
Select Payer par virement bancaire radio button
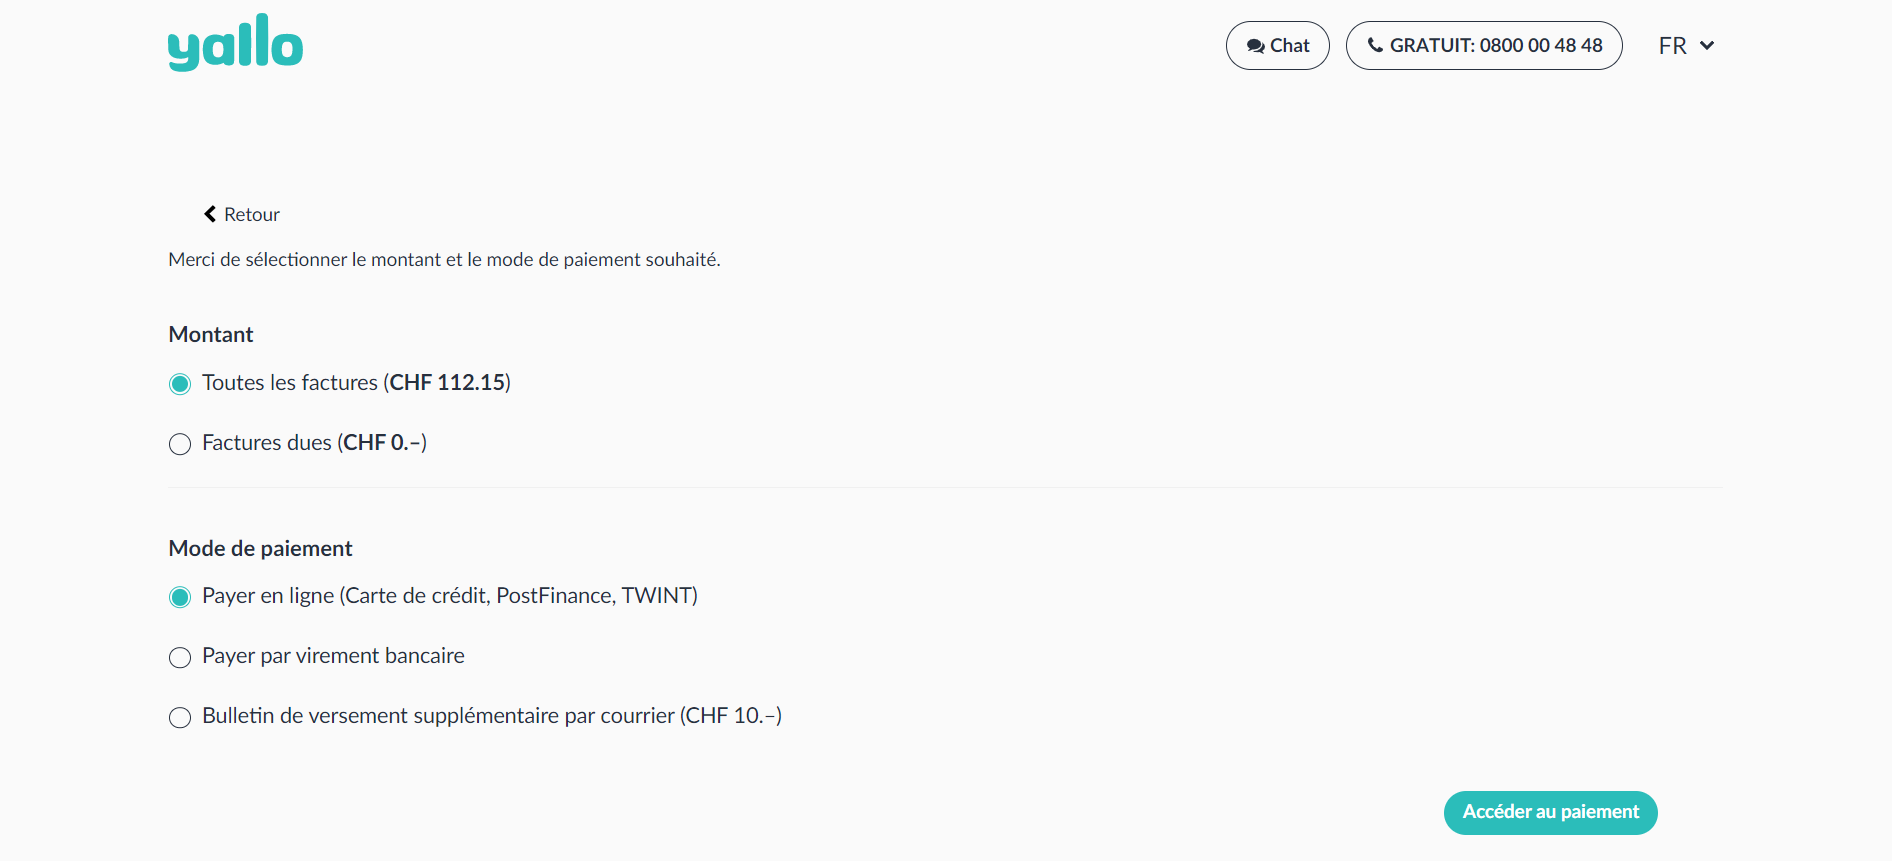click(x=180, y=657)
